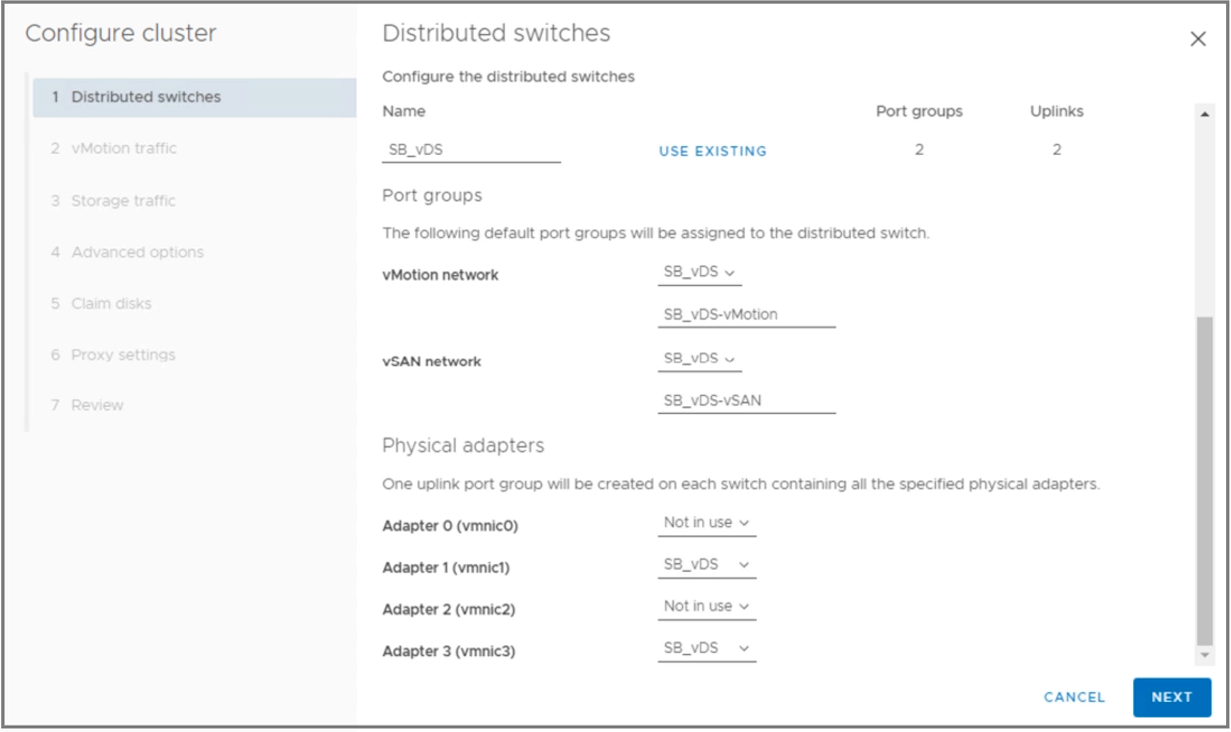Open the vSAN network switch dropdown
This screenshot has width=1231, height=732.
(x=699, y=358)
